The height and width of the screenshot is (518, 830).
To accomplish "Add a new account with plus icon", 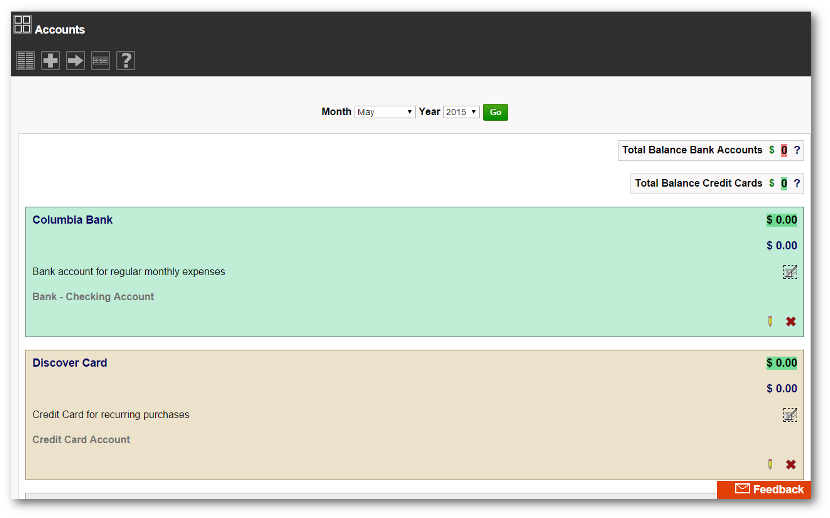I will [x=50, y=61].
